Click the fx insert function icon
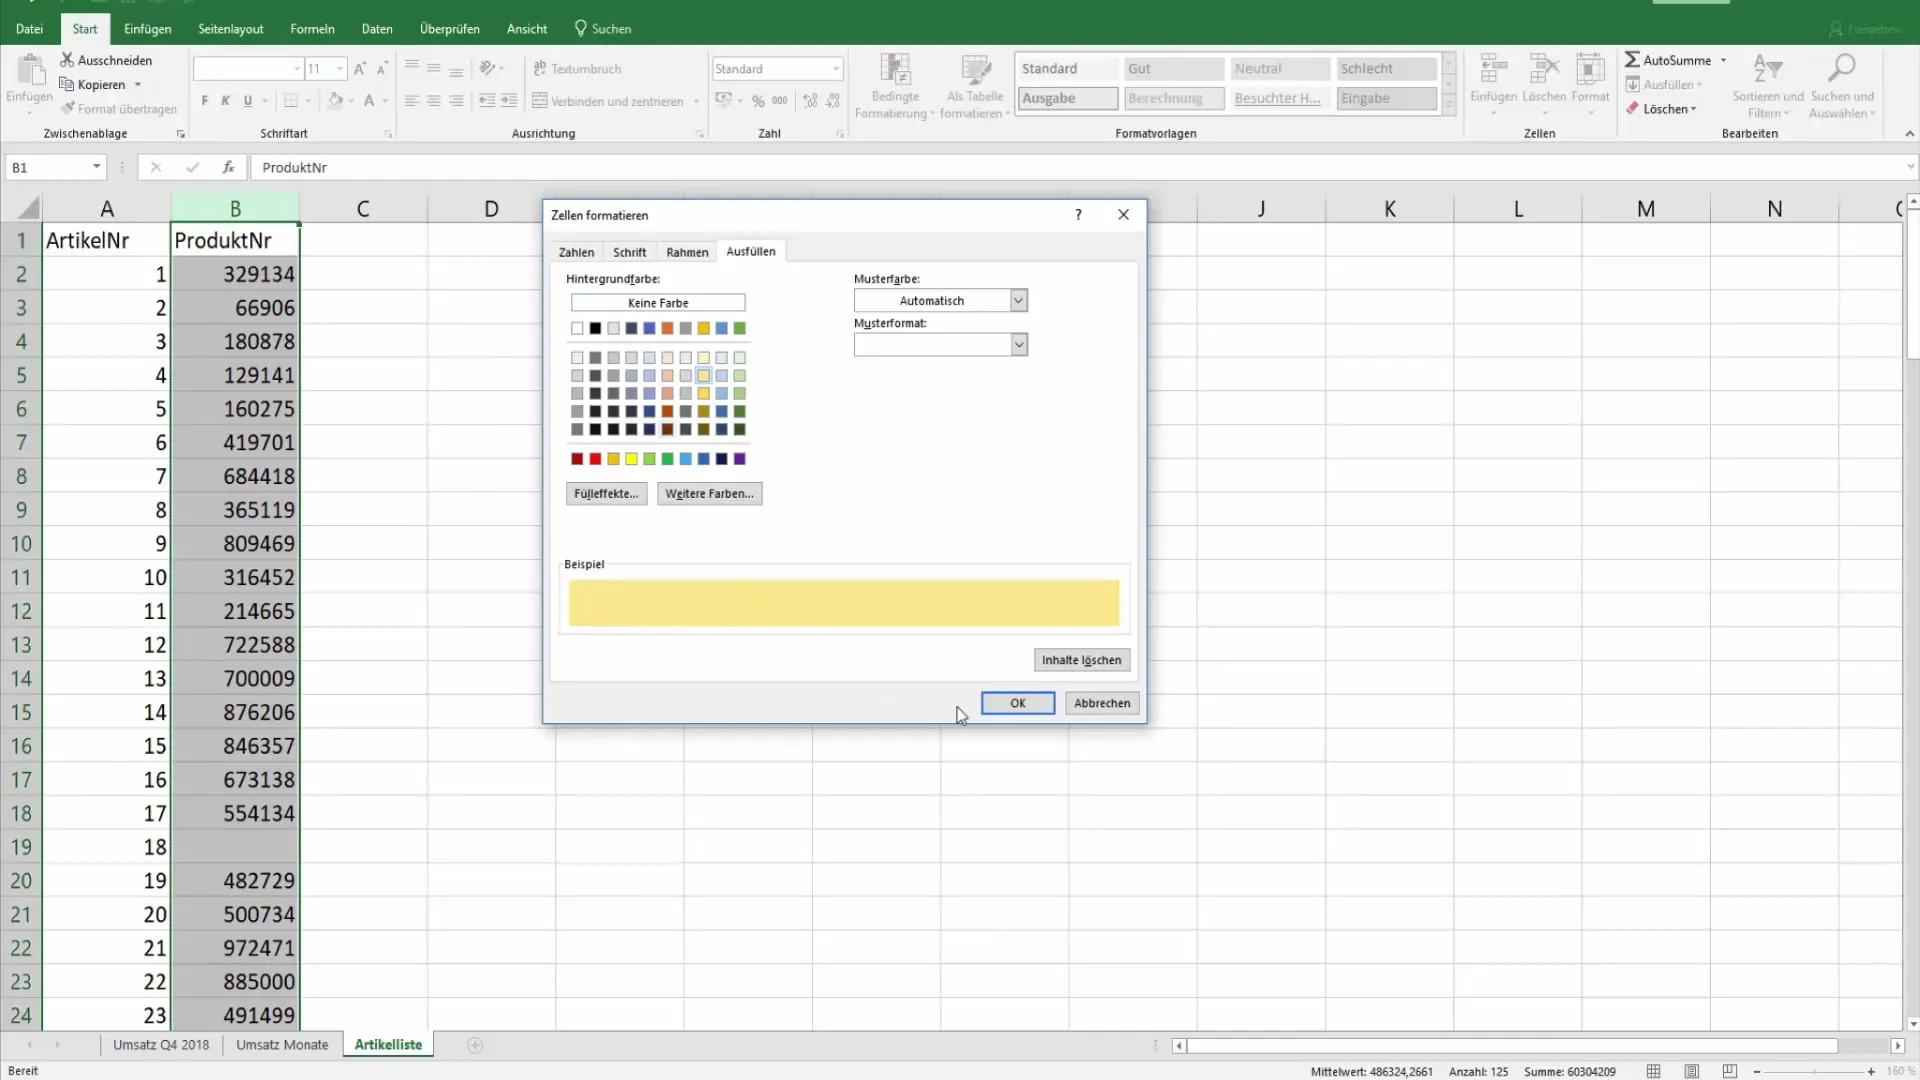This screenshot has height=1080, width=1920. tap(228, 167)
